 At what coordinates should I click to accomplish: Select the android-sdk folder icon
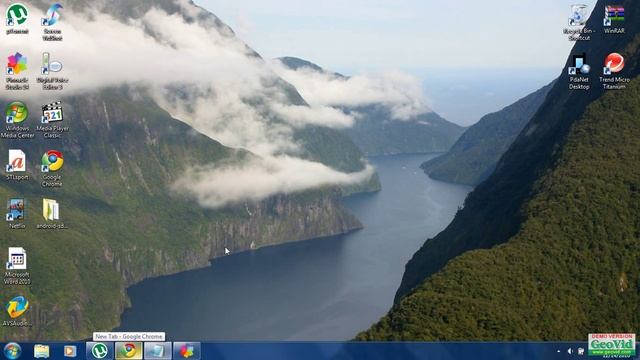coord(52,213)
